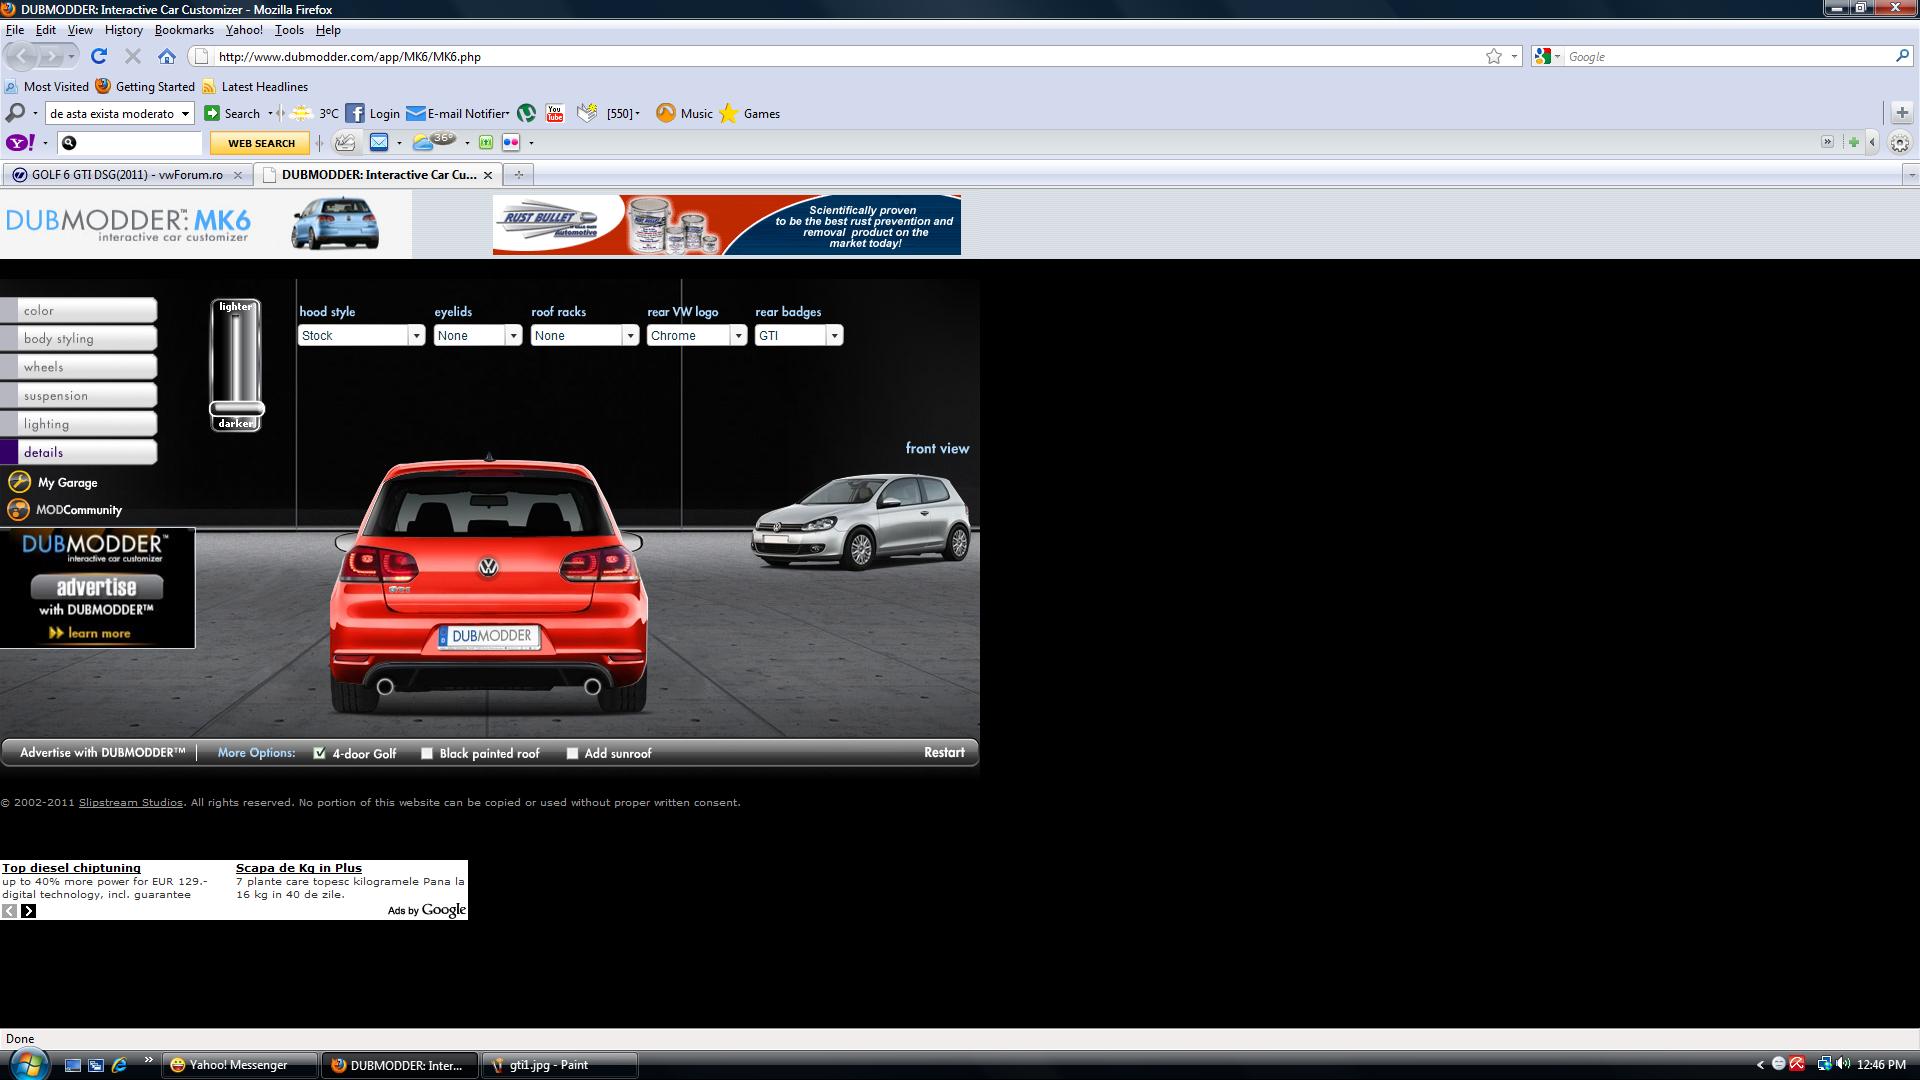Select the color menu item
1920x1080 pixels.
point(79,311)
